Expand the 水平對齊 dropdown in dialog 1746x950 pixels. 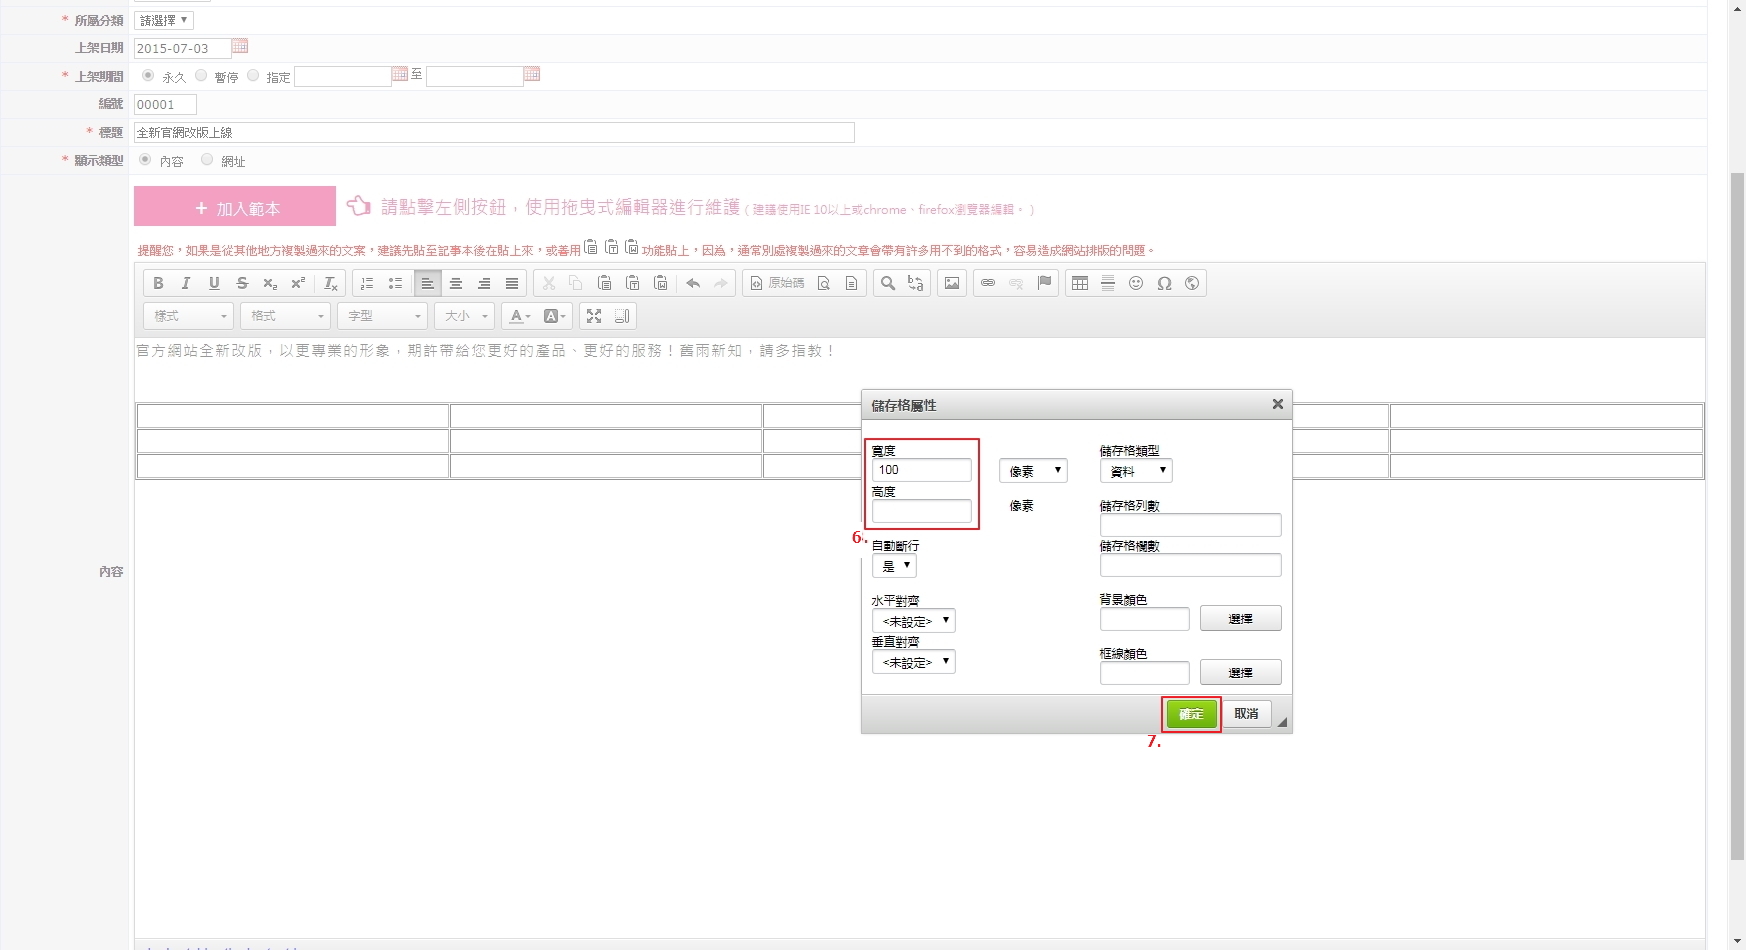tap(913, 621)
